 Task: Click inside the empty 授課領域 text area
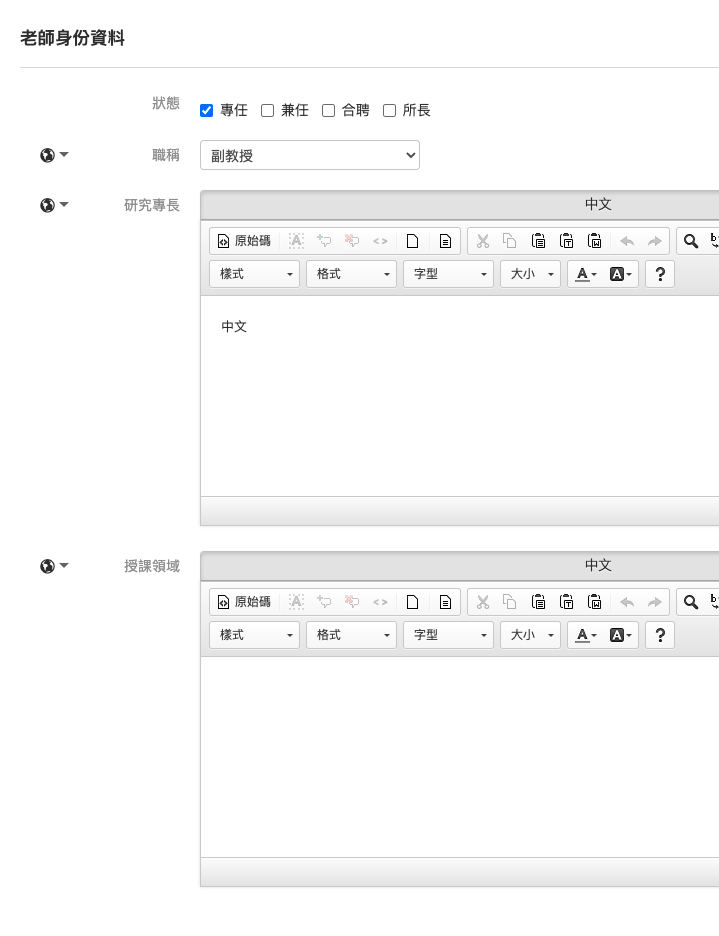460,755
